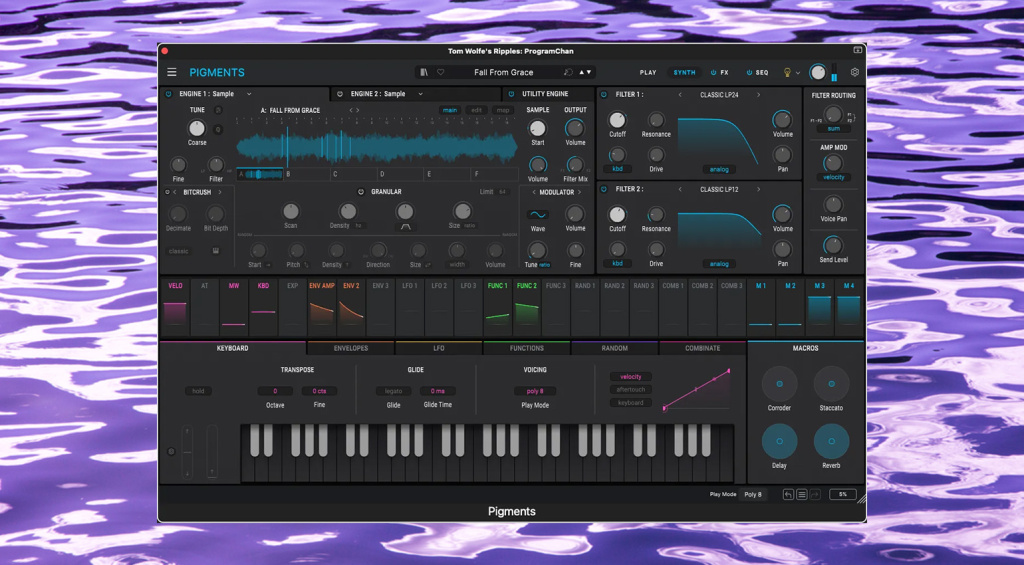Click the Granular Scan knob

(291, 211)
